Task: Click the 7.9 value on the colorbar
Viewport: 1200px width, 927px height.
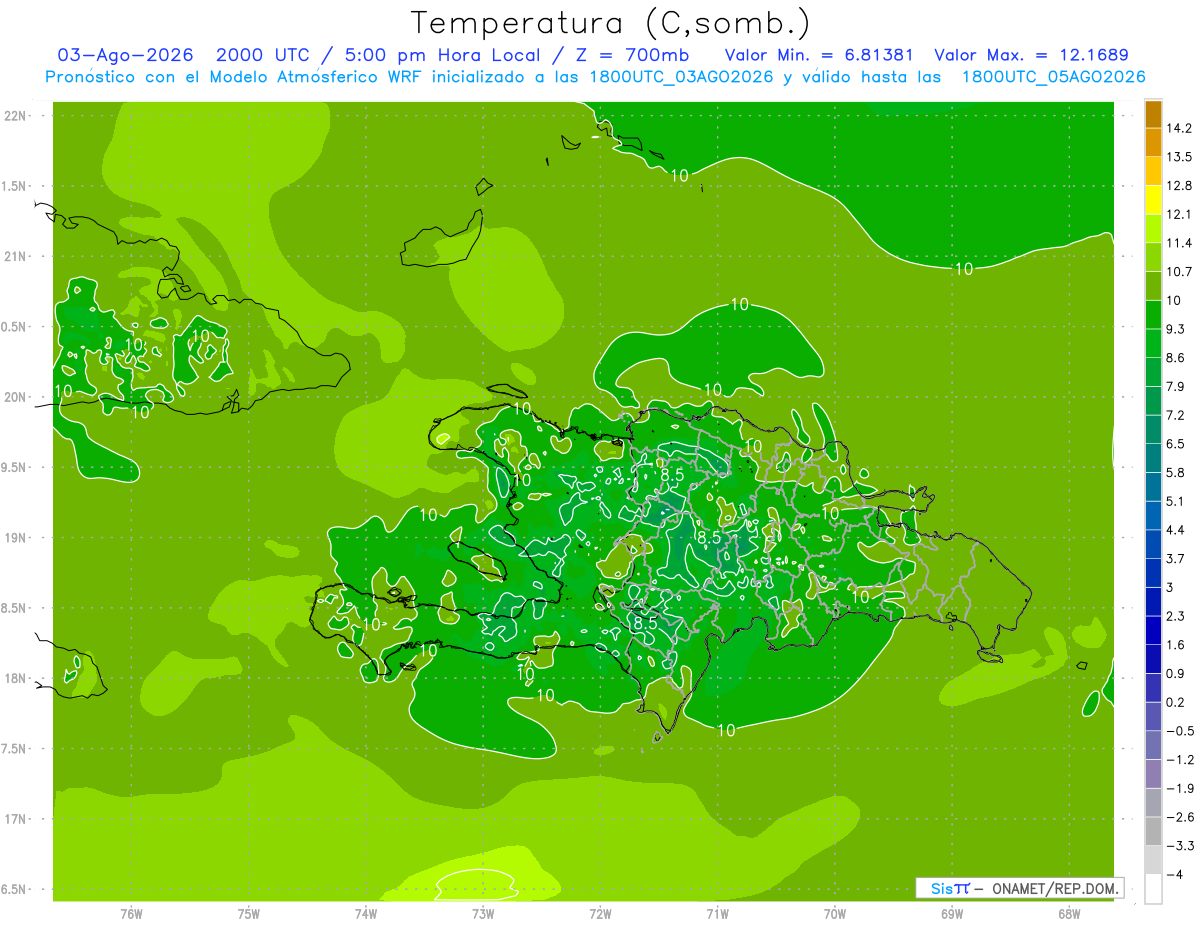Action: [1177, 386]
